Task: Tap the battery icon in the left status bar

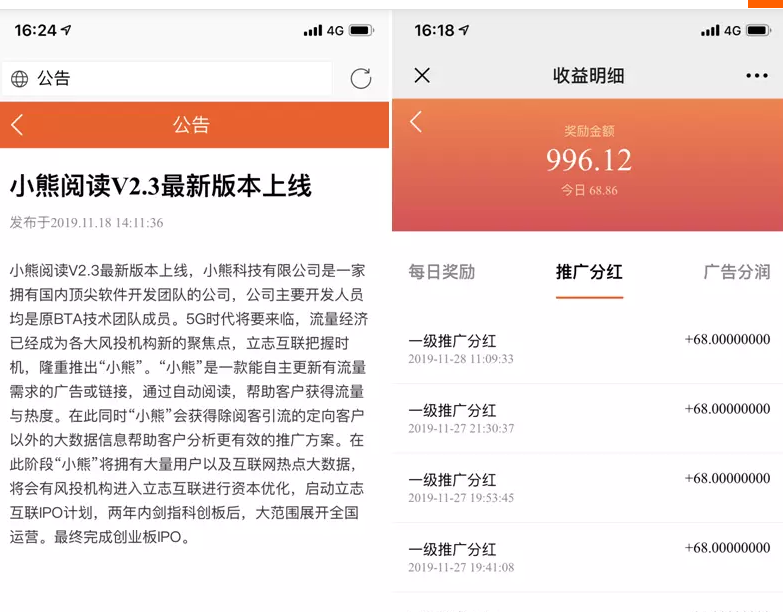Action: click(362, 30)
